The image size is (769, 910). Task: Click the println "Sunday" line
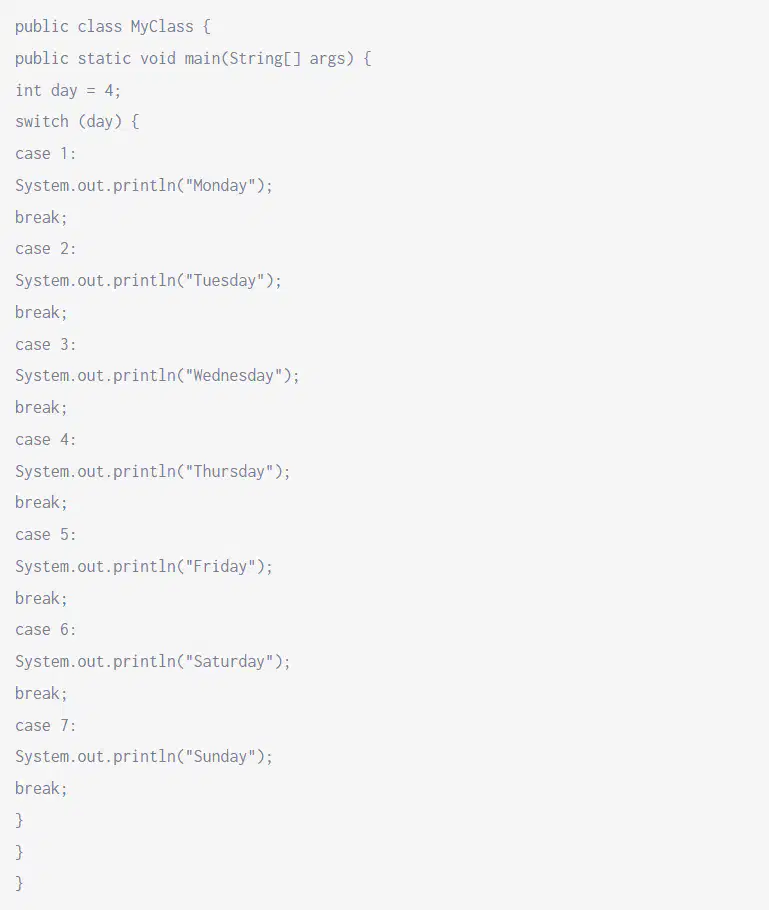coord(144,757)
